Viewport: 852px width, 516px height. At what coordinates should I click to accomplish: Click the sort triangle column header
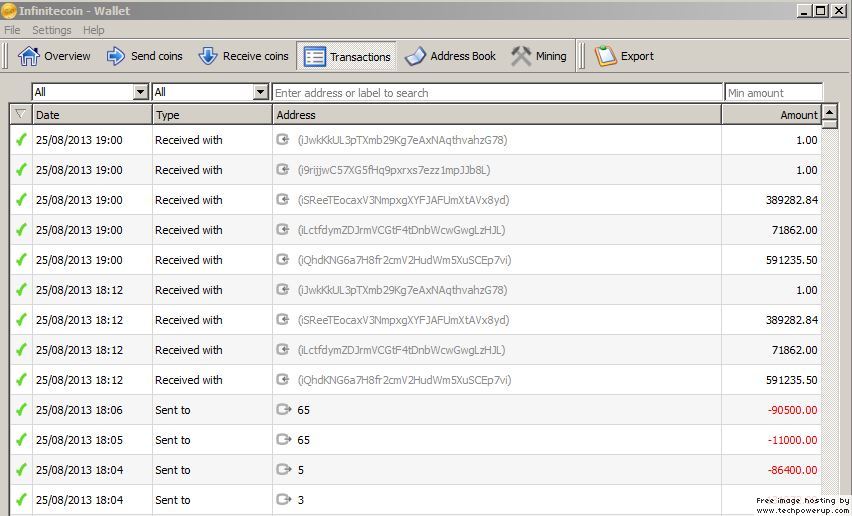click(21, 115)
